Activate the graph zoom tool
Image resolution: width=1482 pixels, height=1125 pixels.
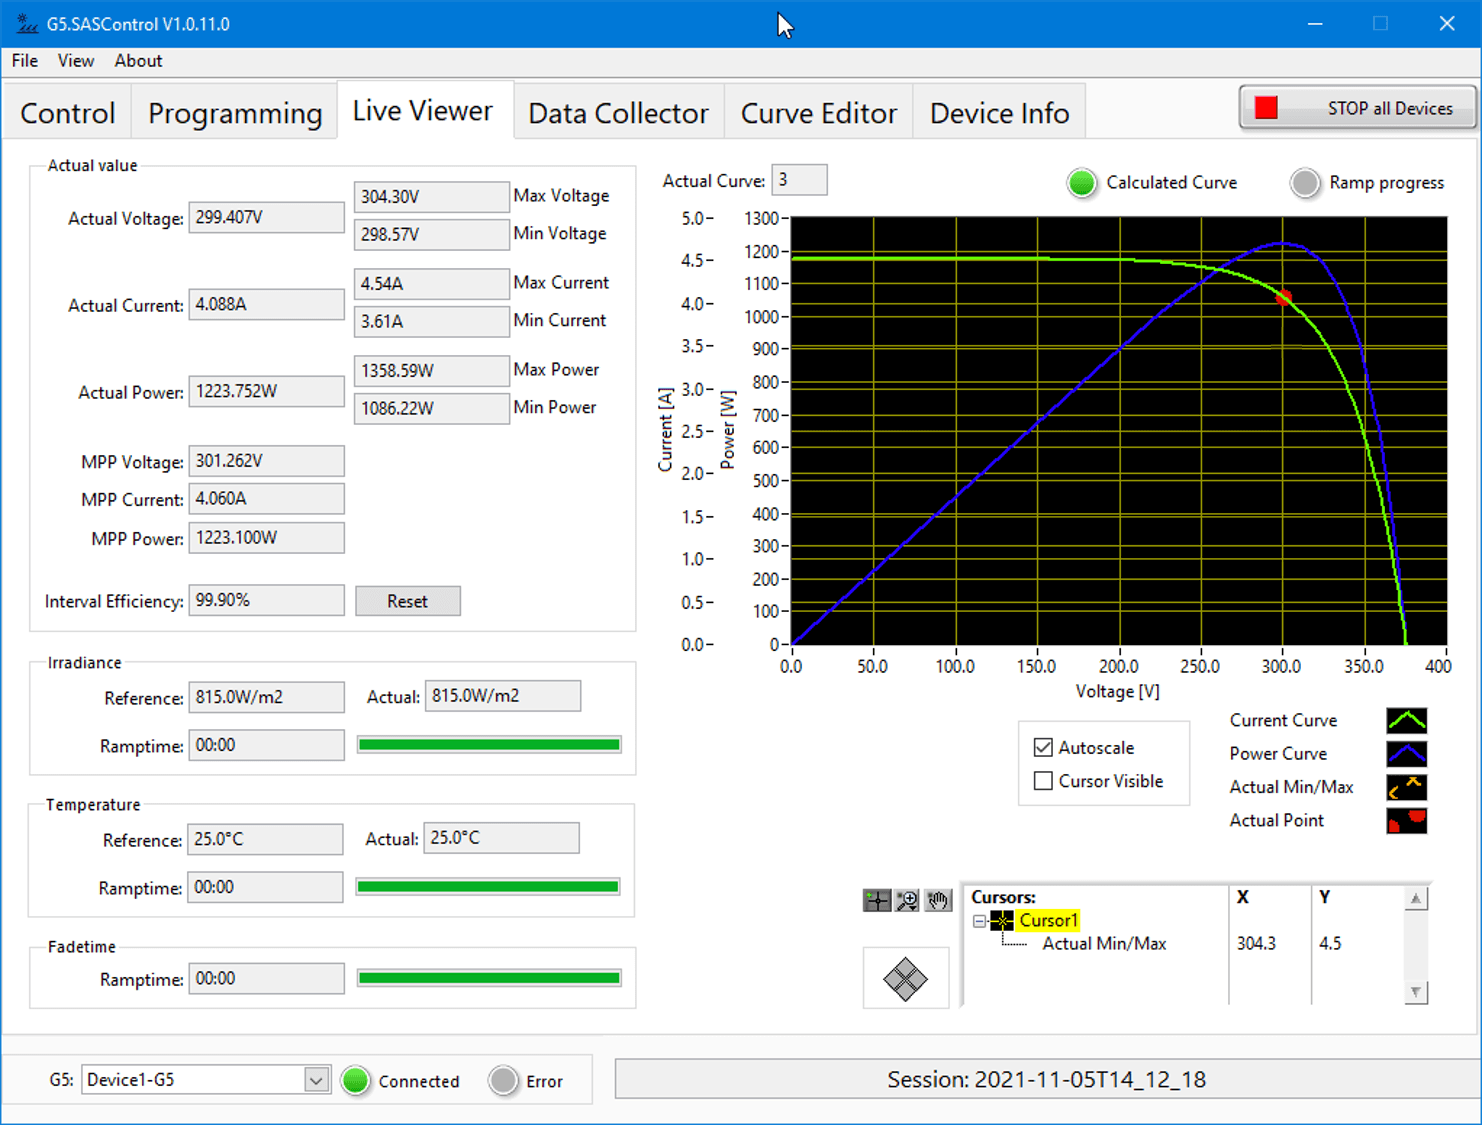[907, 900]
